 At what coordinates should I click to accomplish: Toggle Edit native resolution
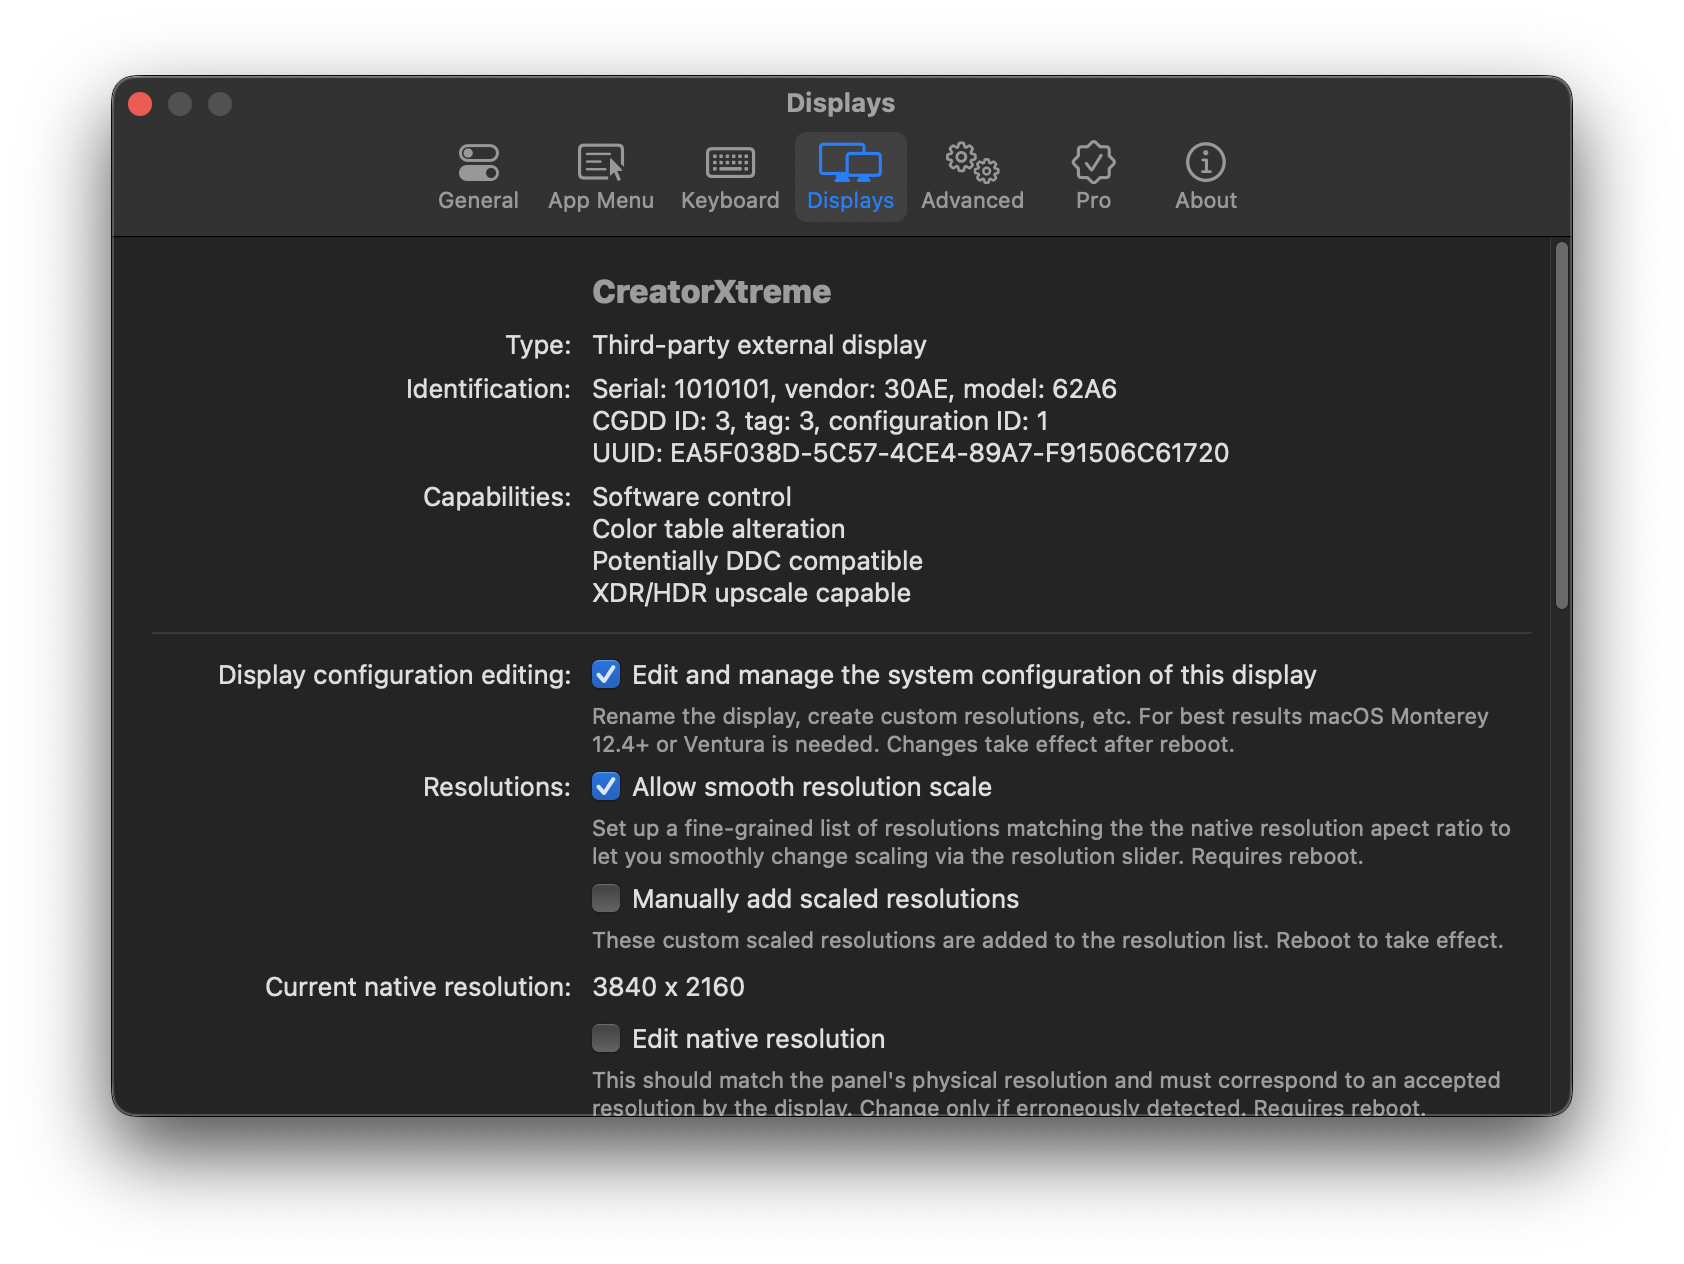tap(606, 1039)
